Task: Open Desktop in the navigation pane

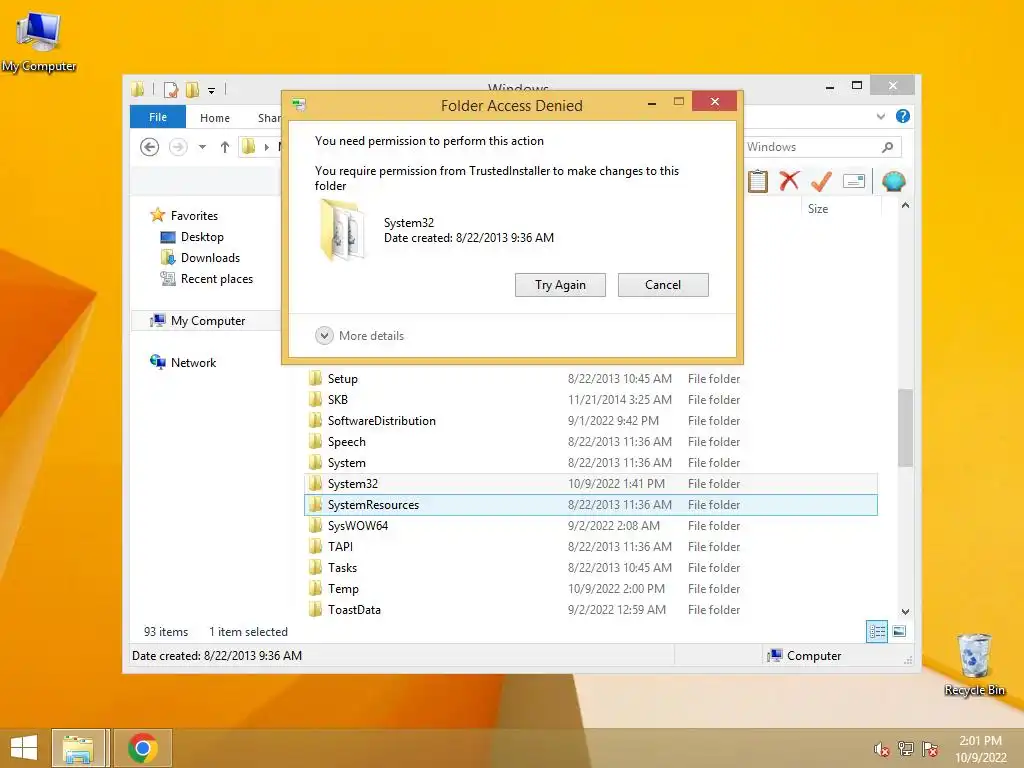Action: click(x=202, y=236)
